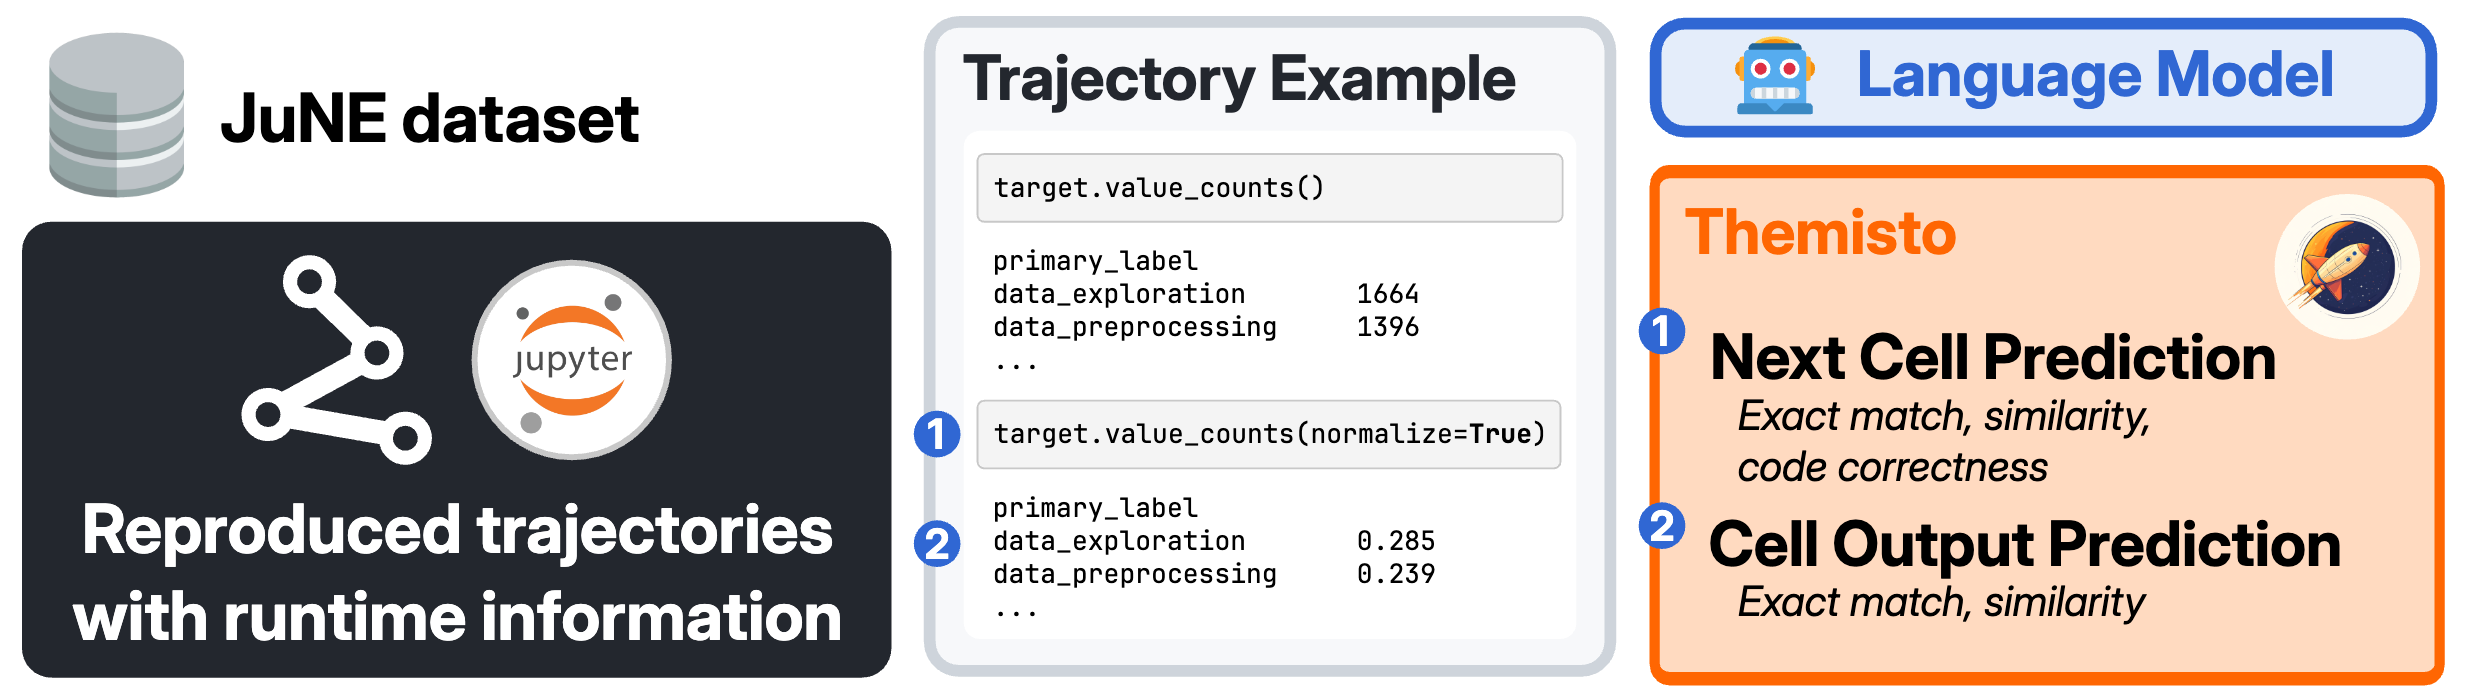The width and height of the screenshot is (2469, 688).
Task: Click the Reproduced trajectories dark panel text
Action: tap(457, 572)
